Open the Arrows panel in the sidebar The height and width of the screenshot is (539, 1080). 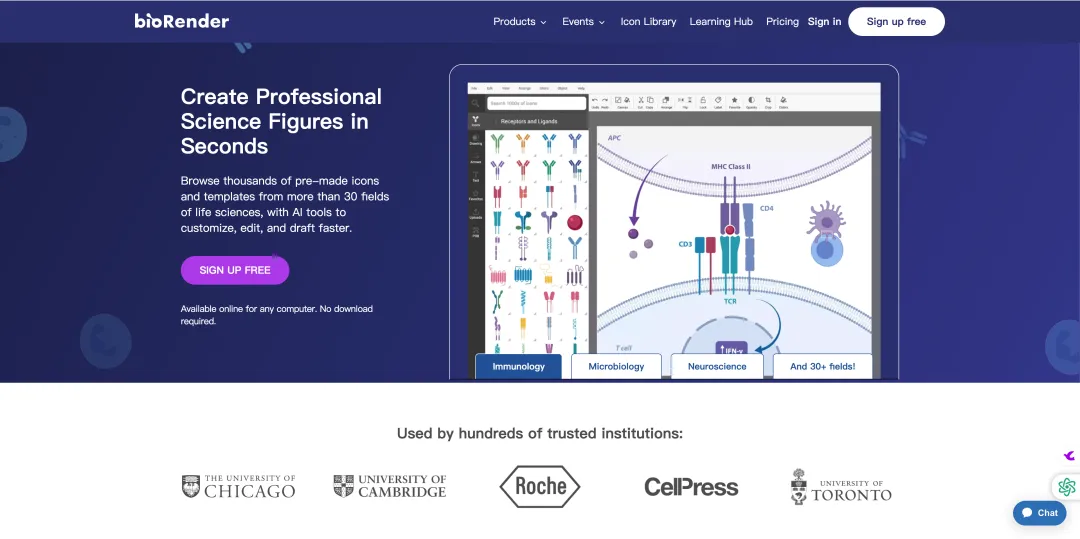coord(476,158)
